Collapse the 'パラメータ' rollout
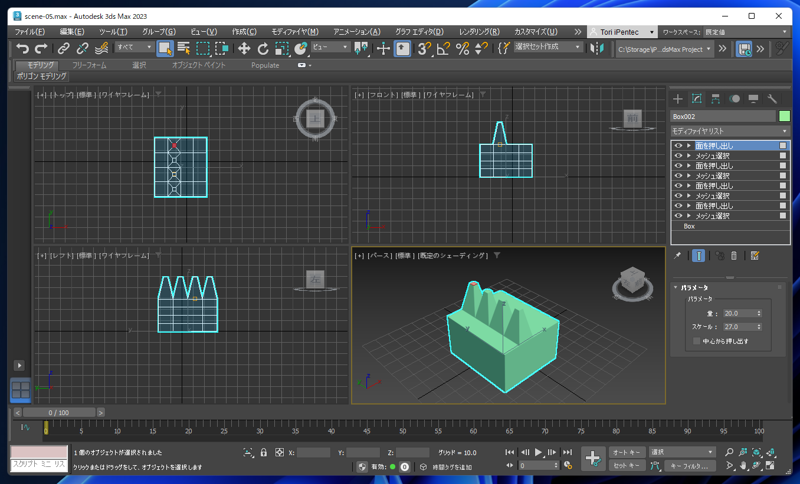This screenshot has width=800, height=484. pyautogui.click(x=694, y=288)
